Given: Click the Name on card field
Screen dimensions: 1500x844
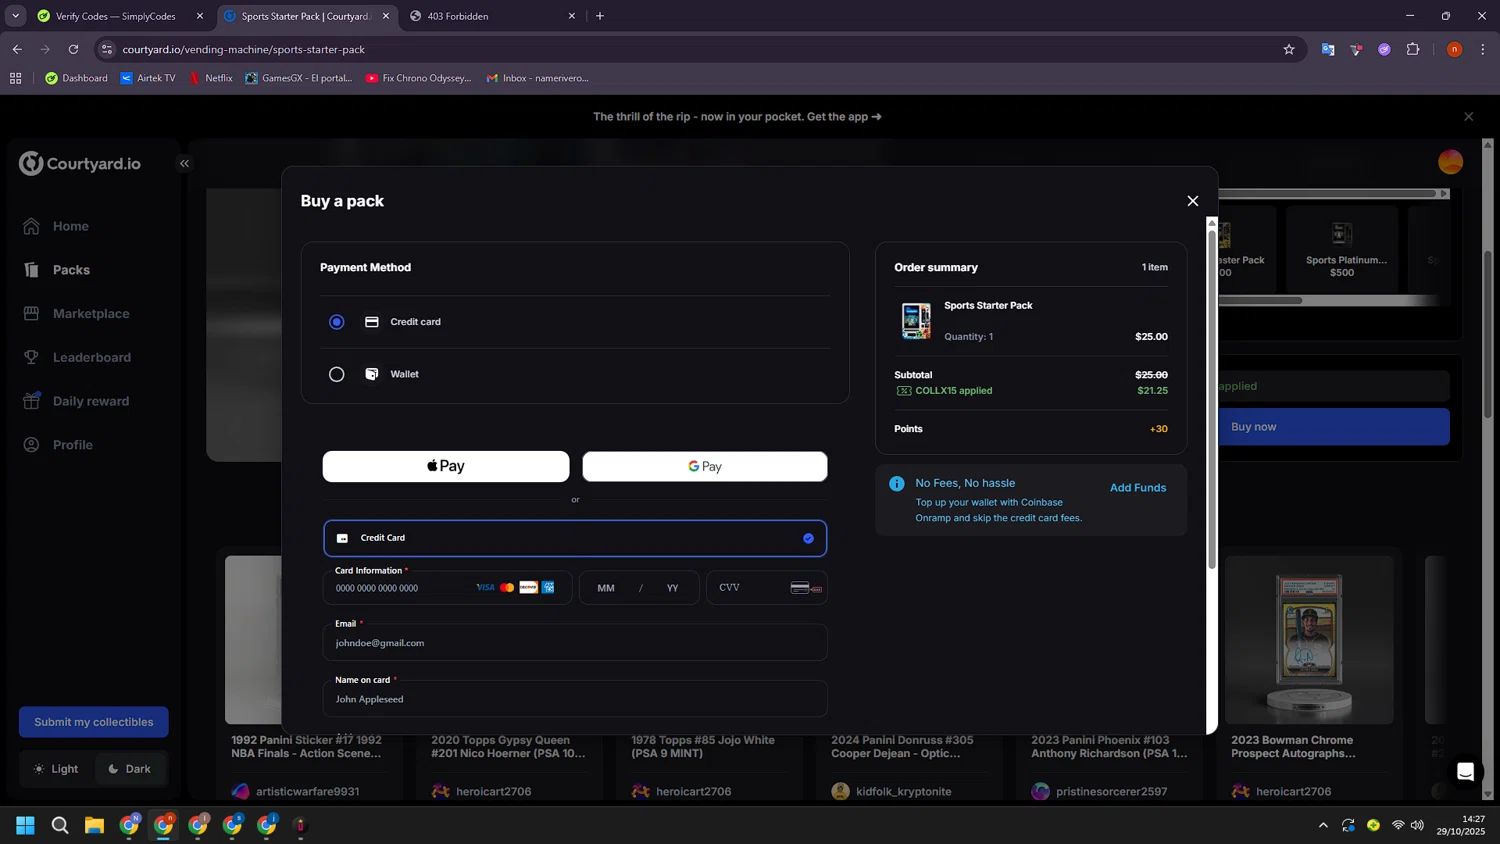Looking at the screenshot, I should point(575,699).
